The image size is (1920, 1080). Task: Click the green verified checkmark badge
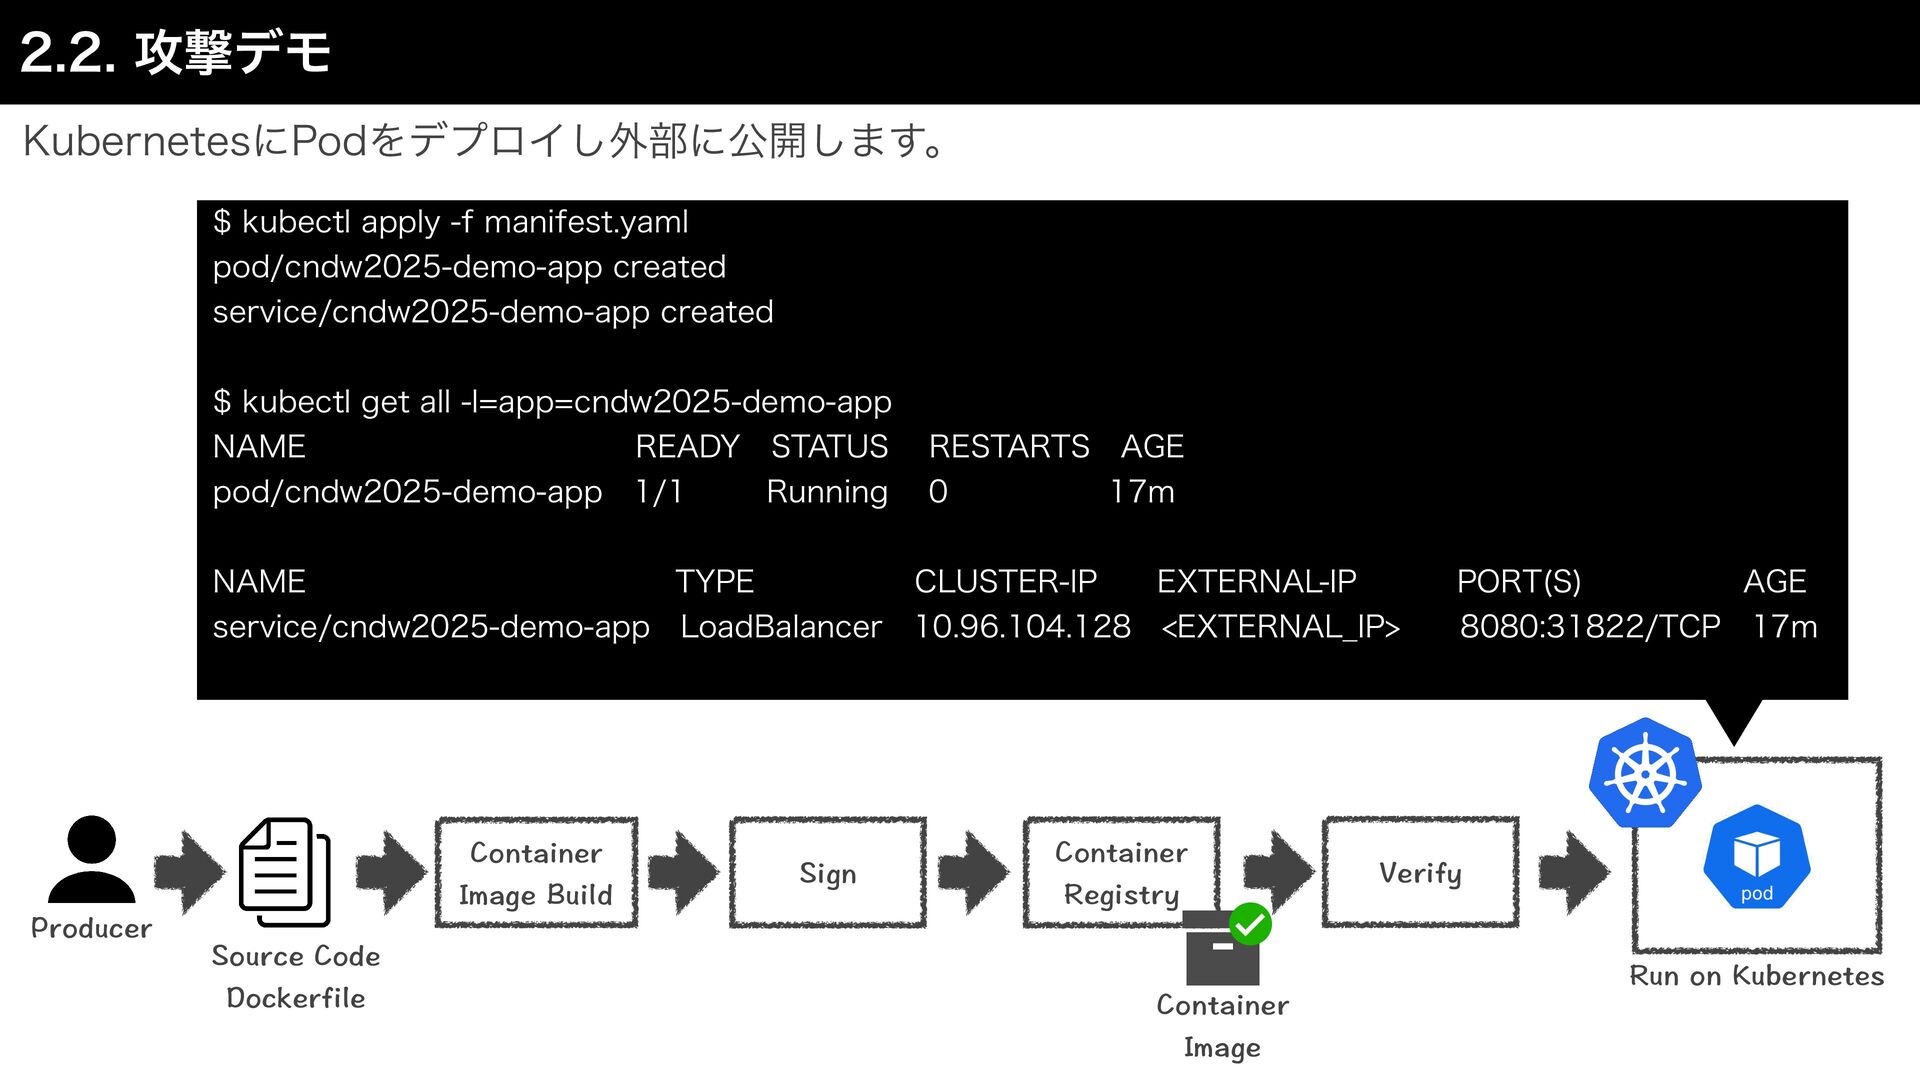coord(1250,924)
